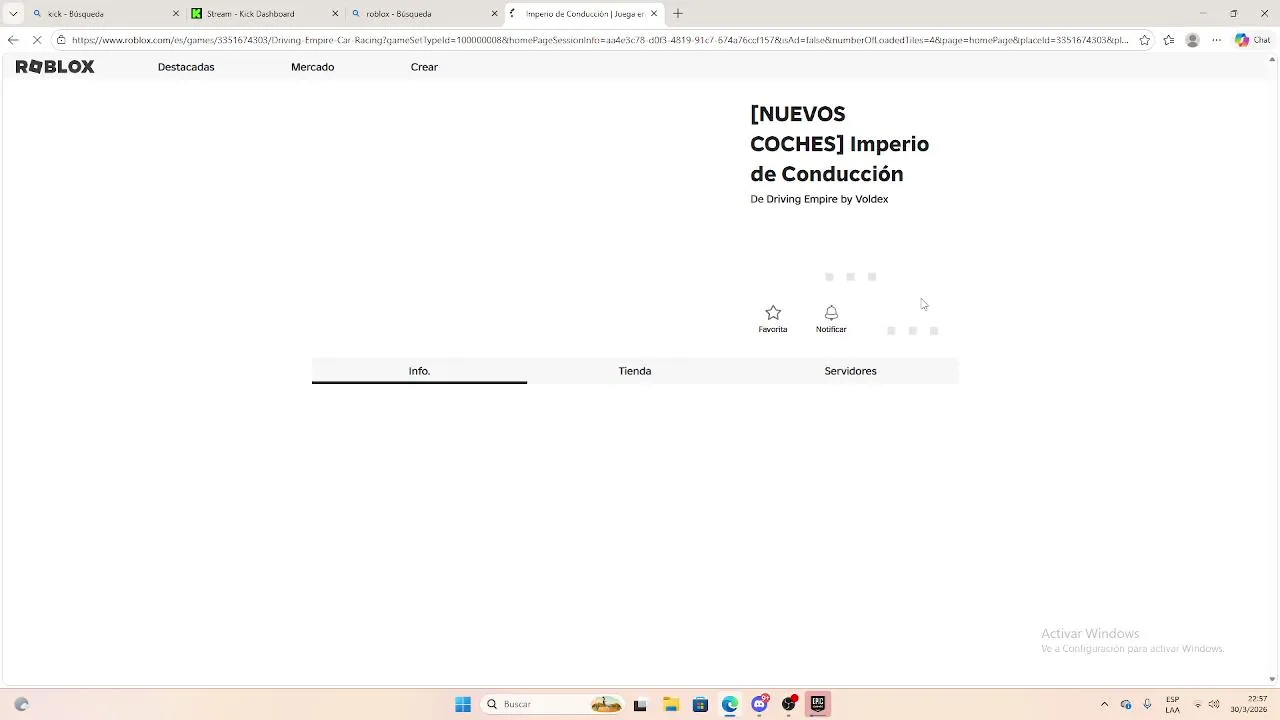Click the microphone icon in system tray

point(1147,704)
